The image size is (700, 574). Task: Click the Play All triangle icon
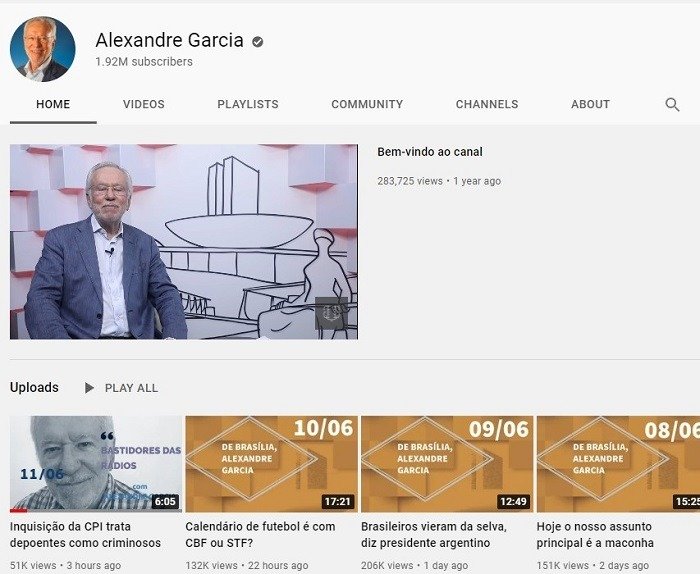click(x=90, y=388)
